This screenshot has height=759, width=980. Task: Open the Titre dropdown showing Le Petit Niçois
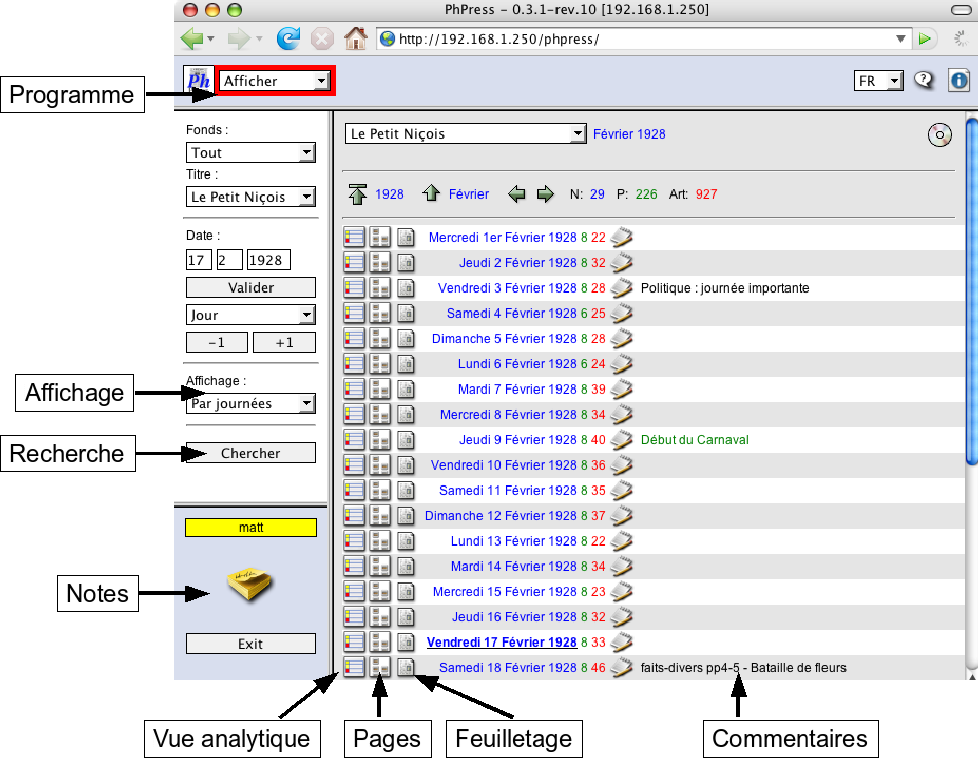point(250,197)
